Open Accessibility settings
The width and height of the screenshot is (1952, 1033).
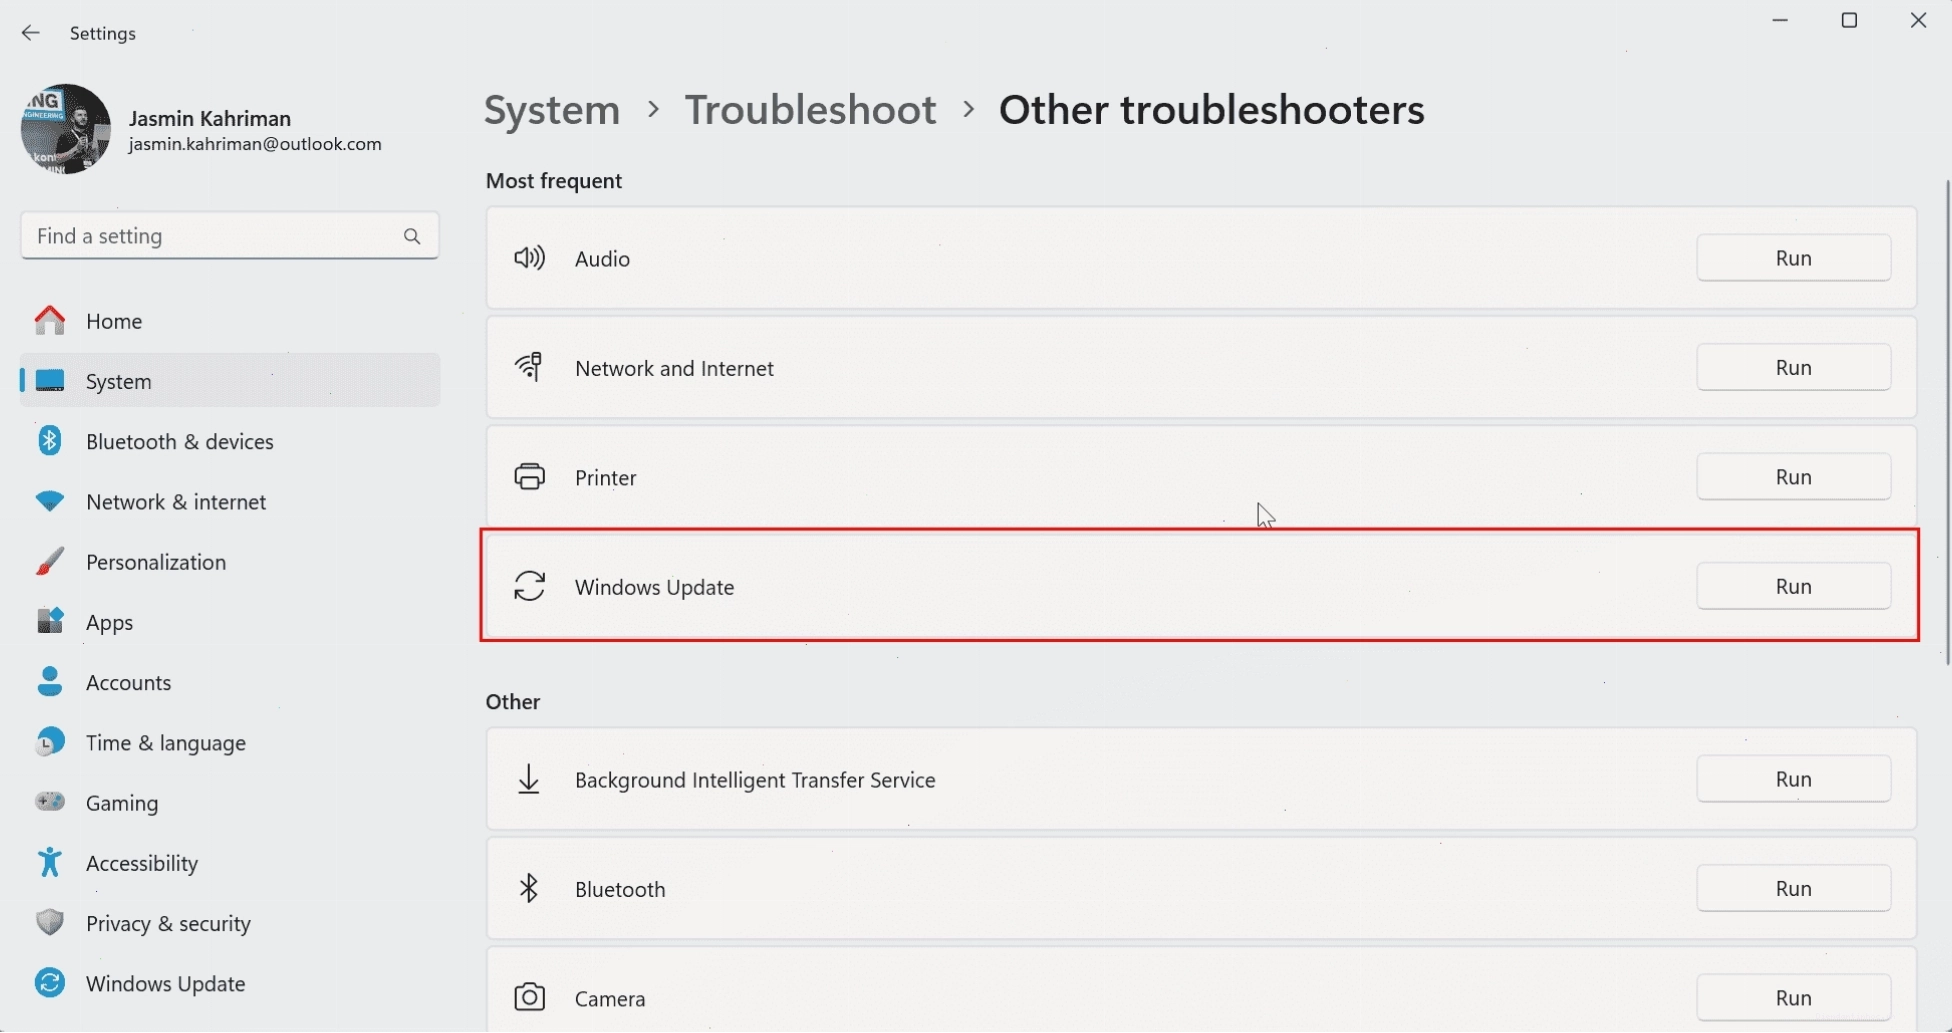point(230,862)
